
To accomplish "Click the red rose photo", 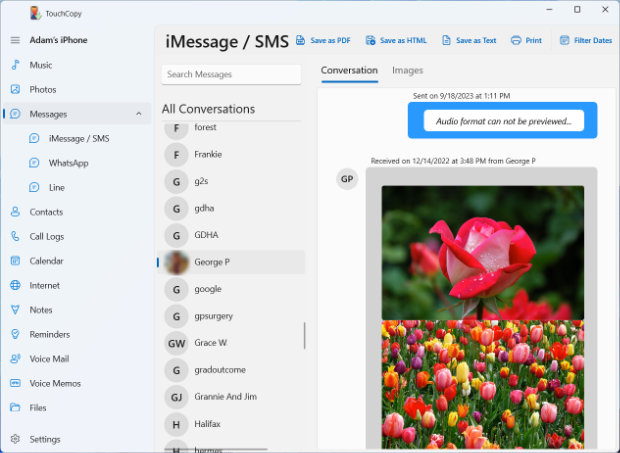I will [482, 253].
